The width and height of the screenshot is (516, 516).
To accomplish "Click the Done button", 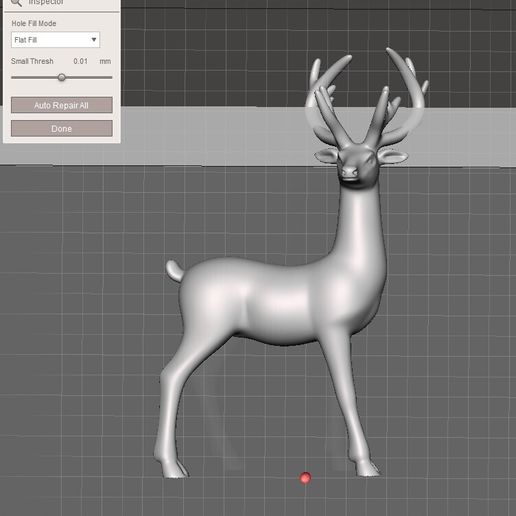I will [62, 129].
